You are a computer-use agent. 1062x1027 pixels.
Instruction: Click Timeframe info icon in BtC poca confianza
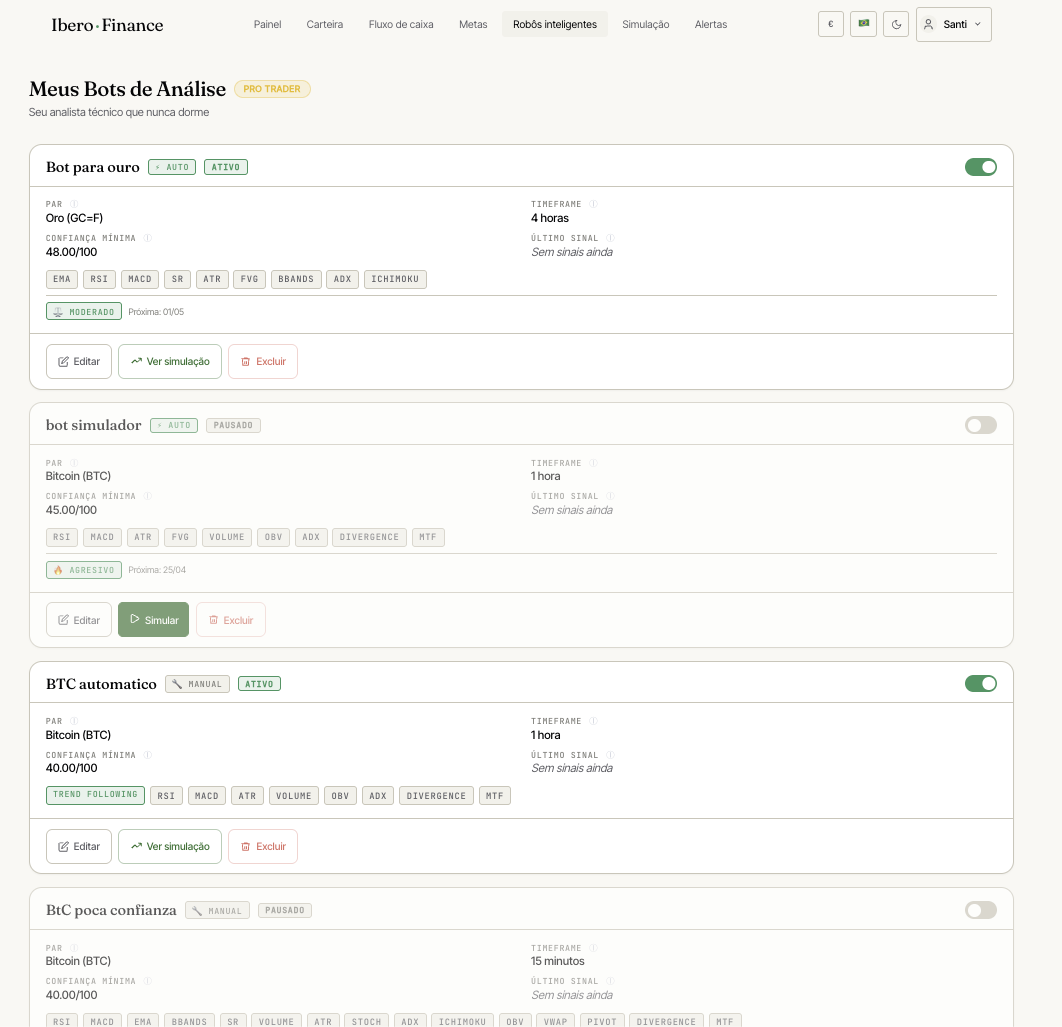[x=593, y=948]
